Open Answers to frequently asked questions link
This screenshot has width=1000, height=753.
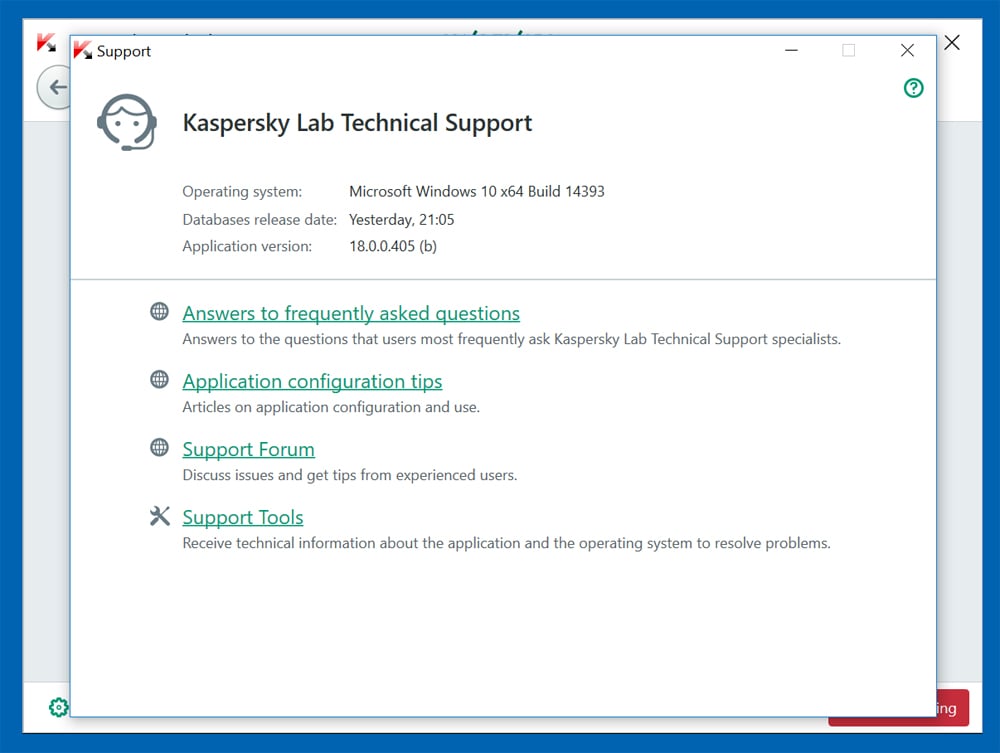point(351,313)
